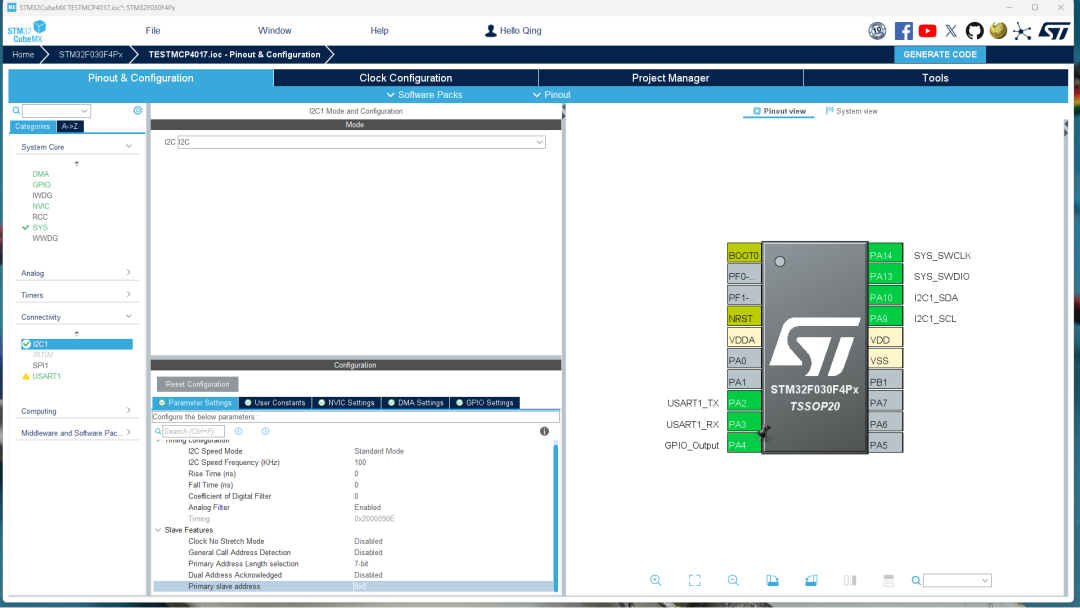Click the ST network star icon
The height and width of the screenshot is (608, 1080).
(1022, 31)
